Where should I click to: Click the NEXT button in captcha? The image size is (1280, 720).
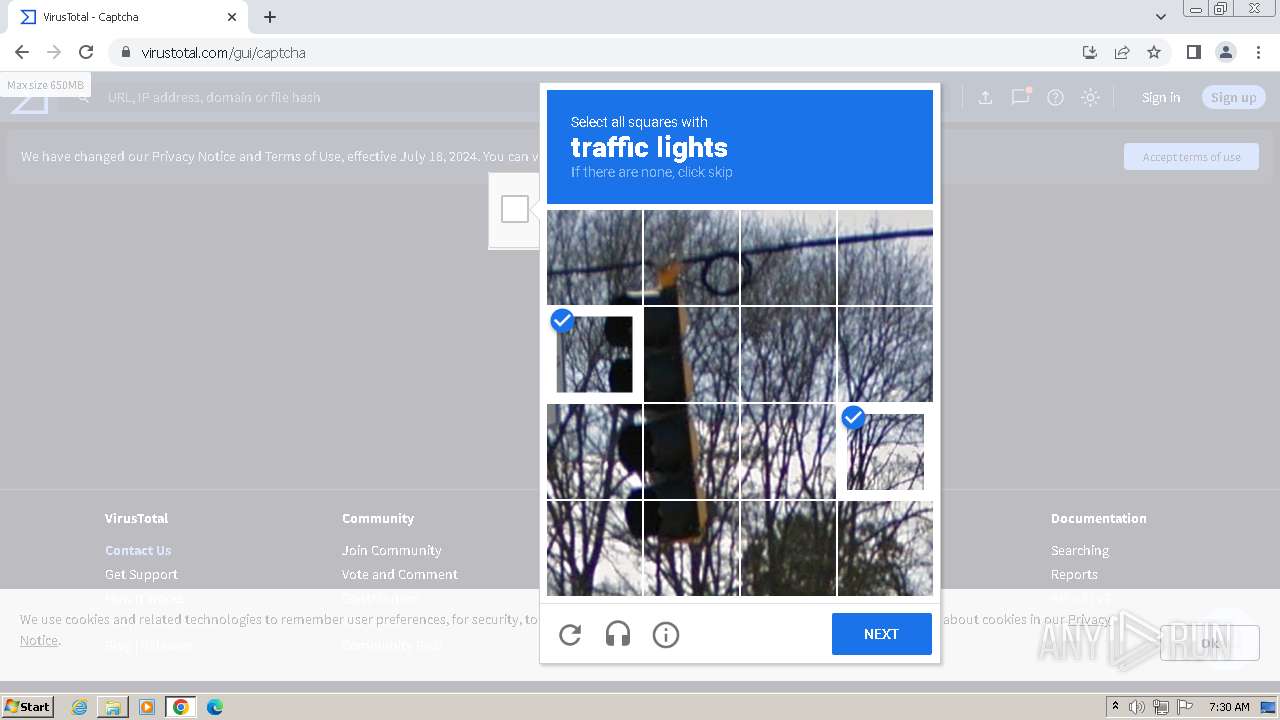[881, 634]
